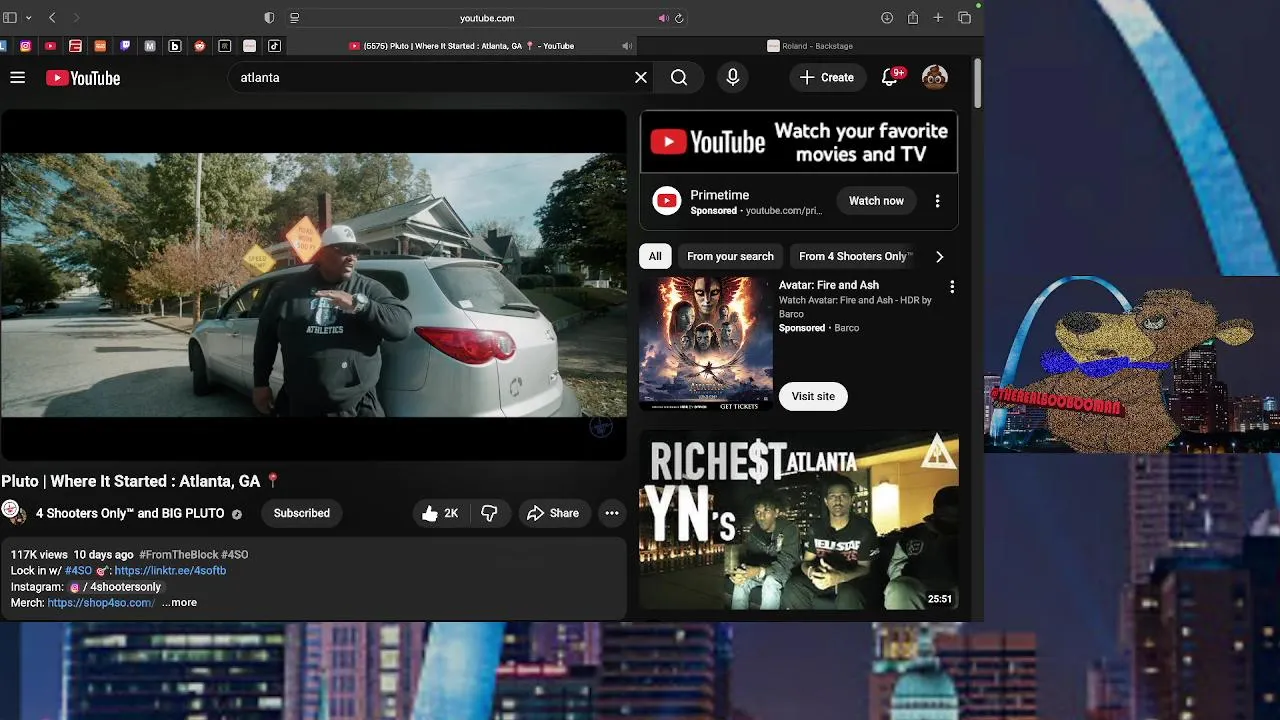Screen dimensions: 1280x720
Task: Open the pinned TikTok tab
Action: coord(274,45)
